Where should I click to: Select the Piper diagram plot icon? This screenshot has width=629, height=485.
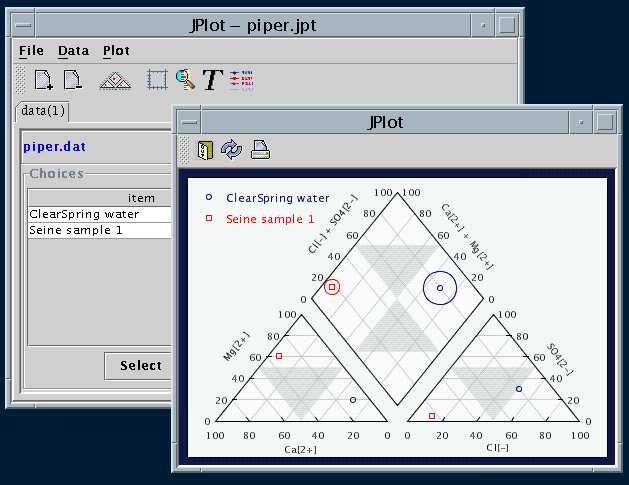pyautogui.click(x=115, y=80)
